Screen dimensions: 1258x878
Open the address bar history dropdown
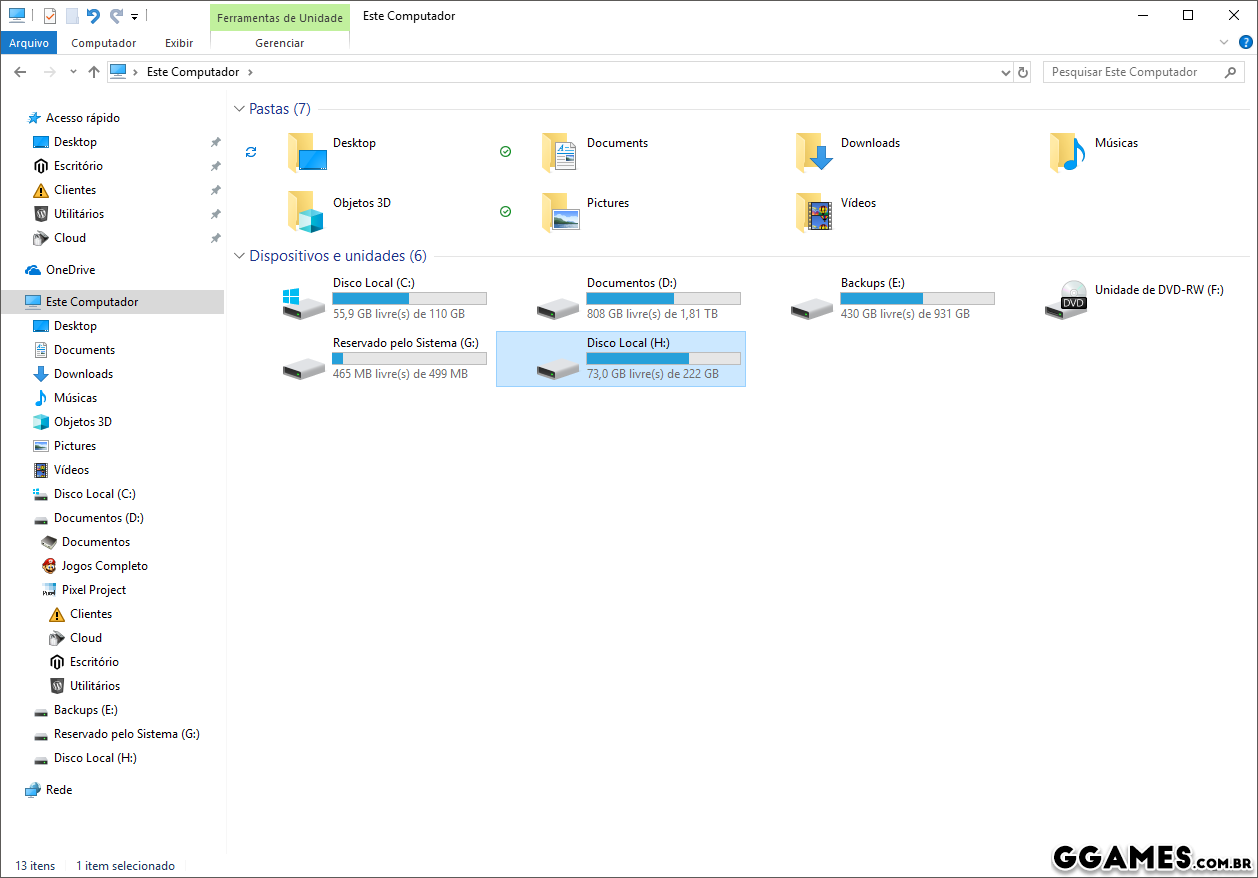pyautogui.click(x=1006, y=72)
